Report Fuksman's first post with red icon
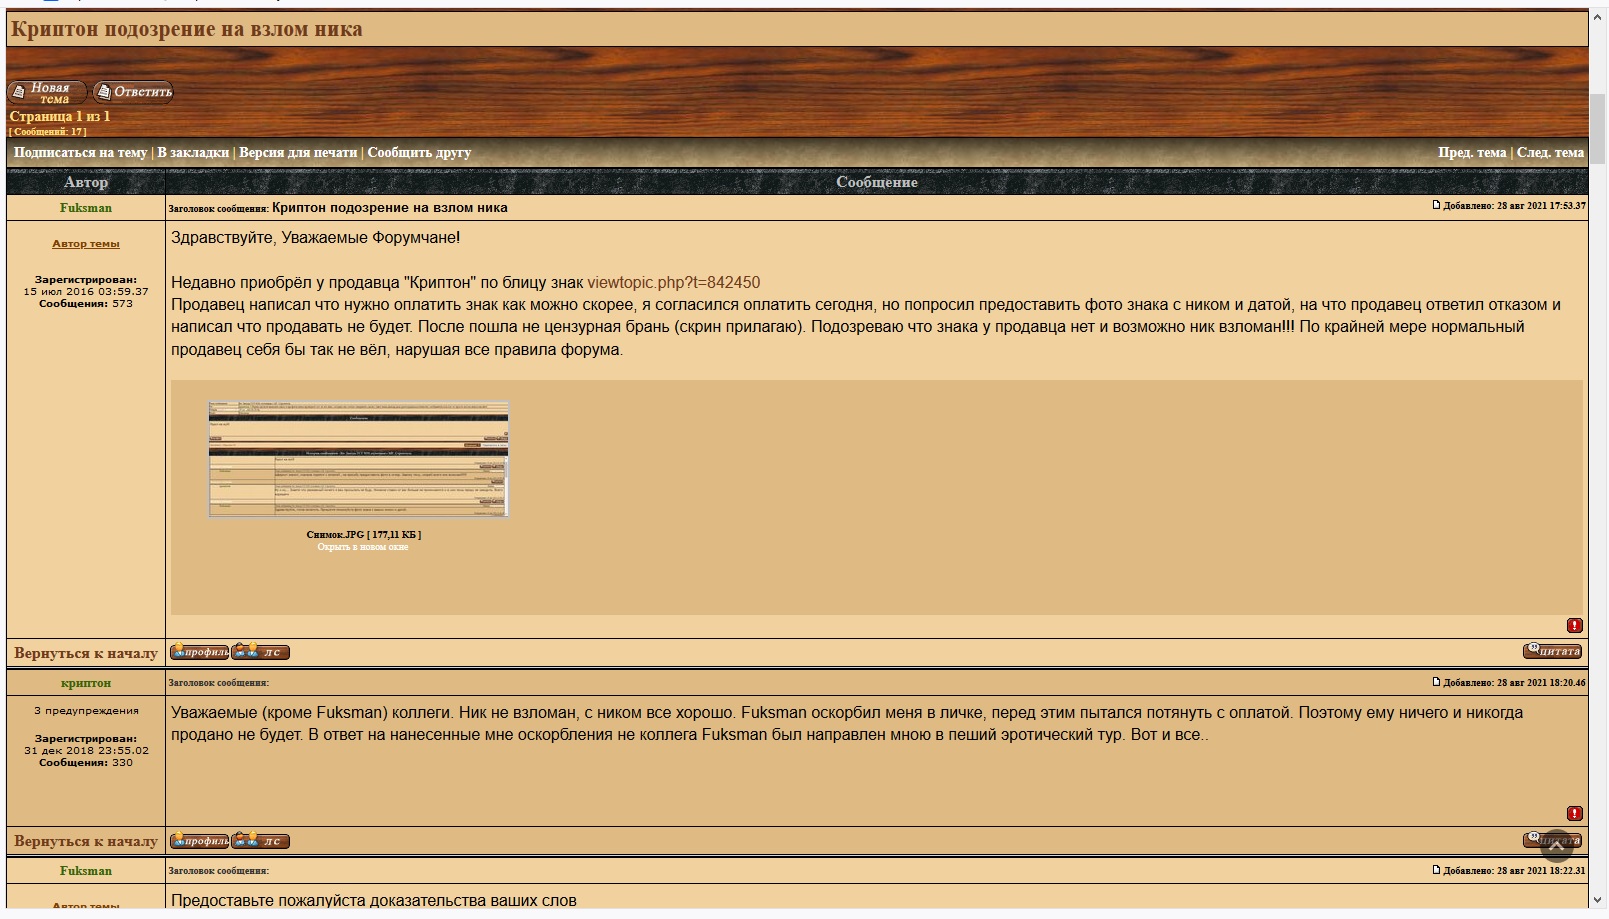 [1574, 625]
